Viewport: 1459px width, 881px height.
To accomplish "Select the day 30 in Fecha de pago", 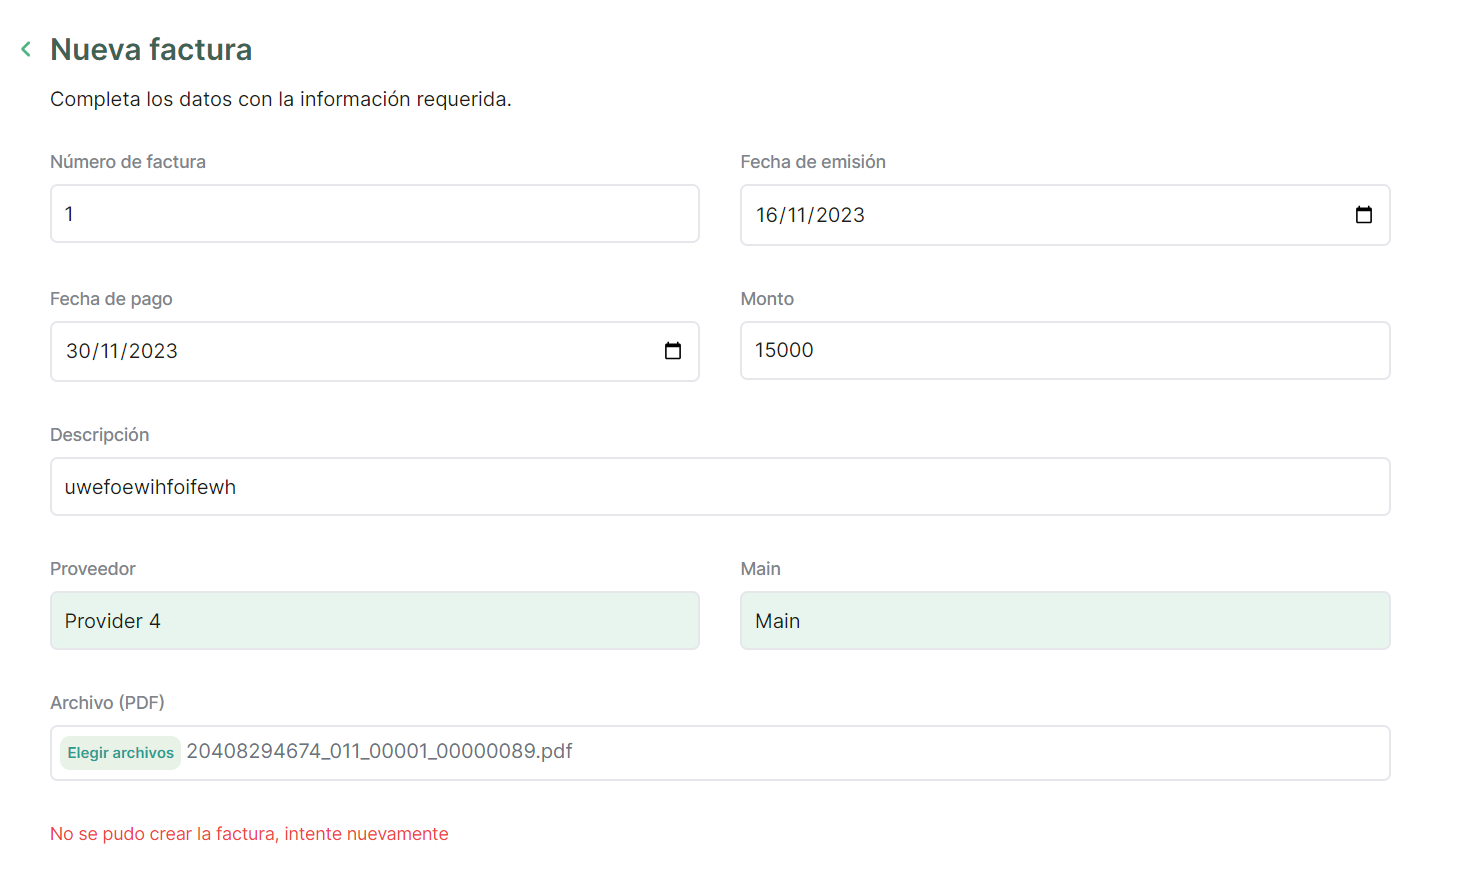I will pyautogui.click(x=77, y=352).
